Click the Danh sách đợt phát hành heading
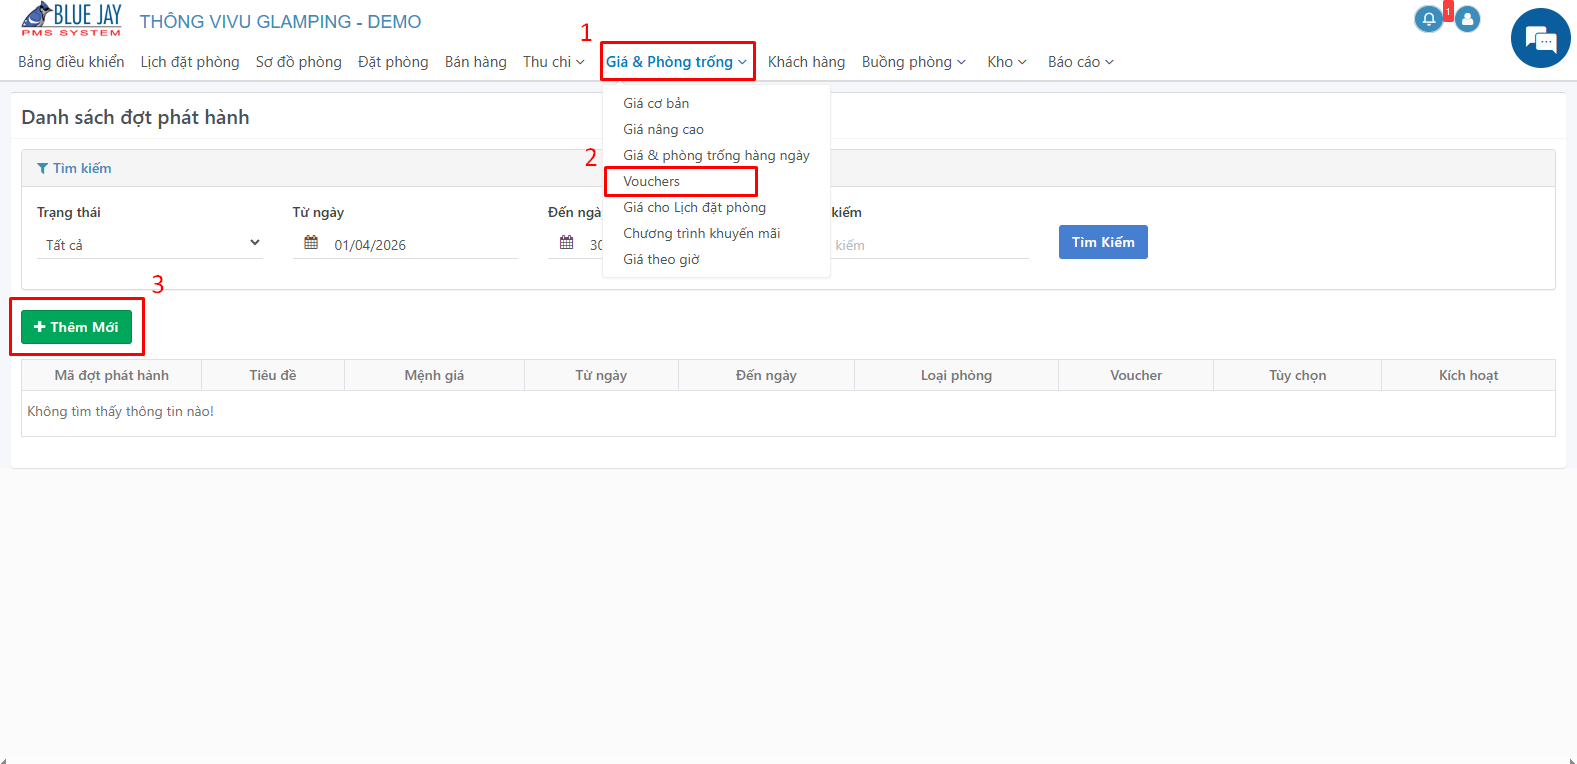Image resolution: width=1577 pixels, height=764 pixels. pyautogui.click(x=135, y=117)
